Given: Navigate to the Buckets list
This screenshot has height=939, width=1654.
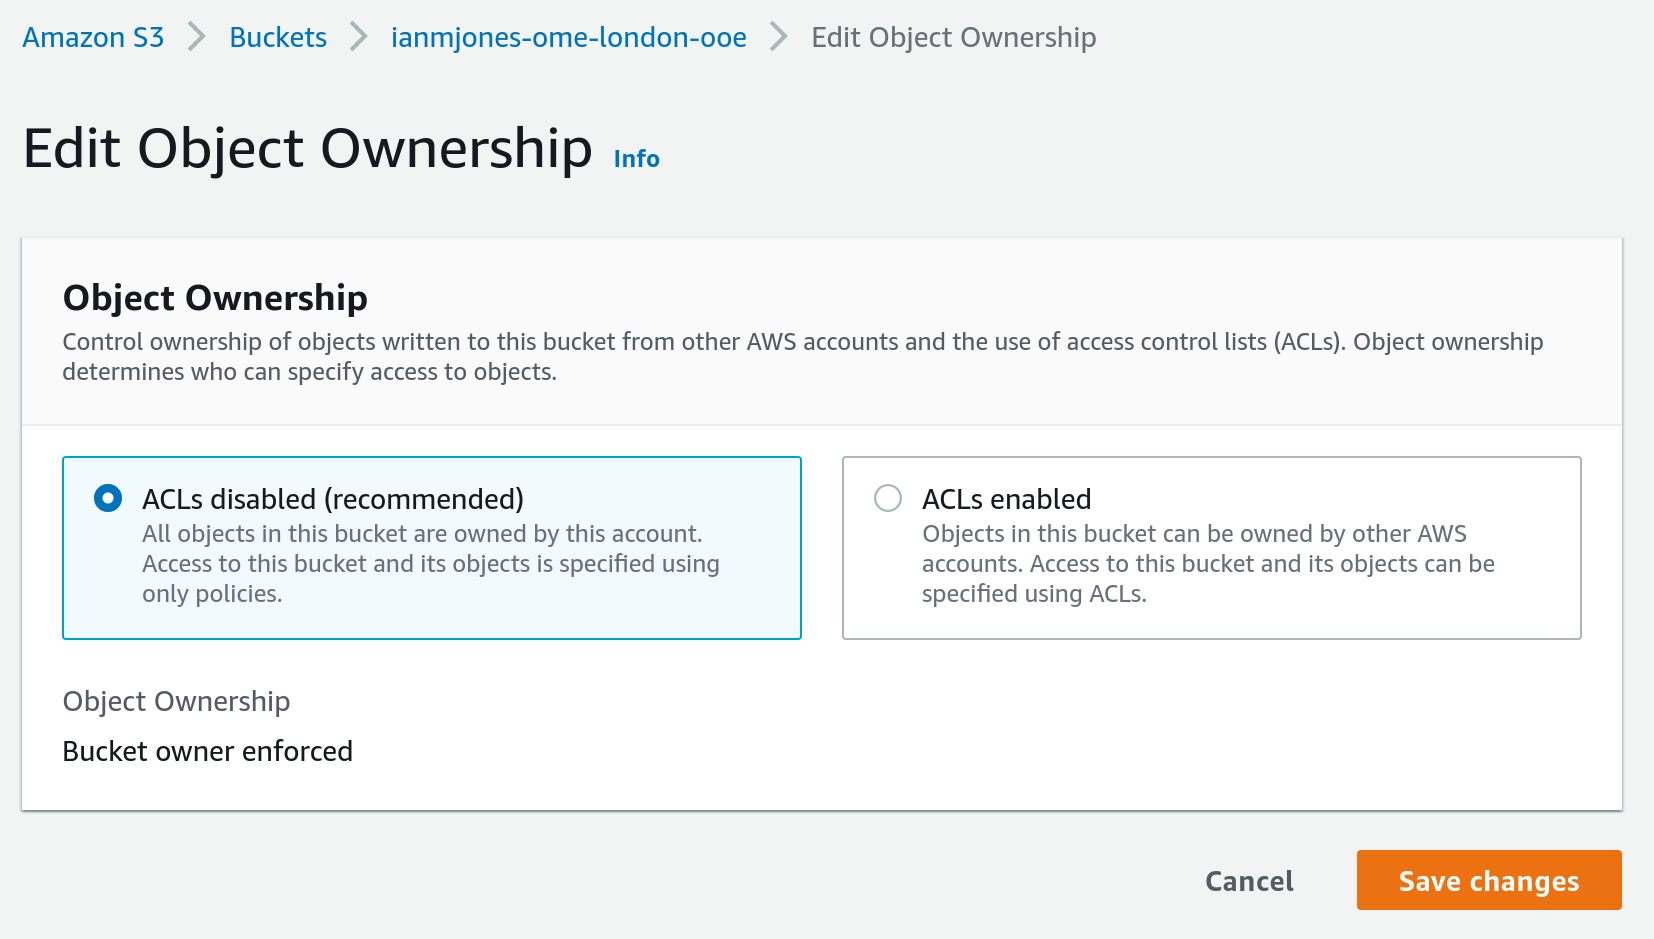Looking at the screenshot, I should click(277, 37).
